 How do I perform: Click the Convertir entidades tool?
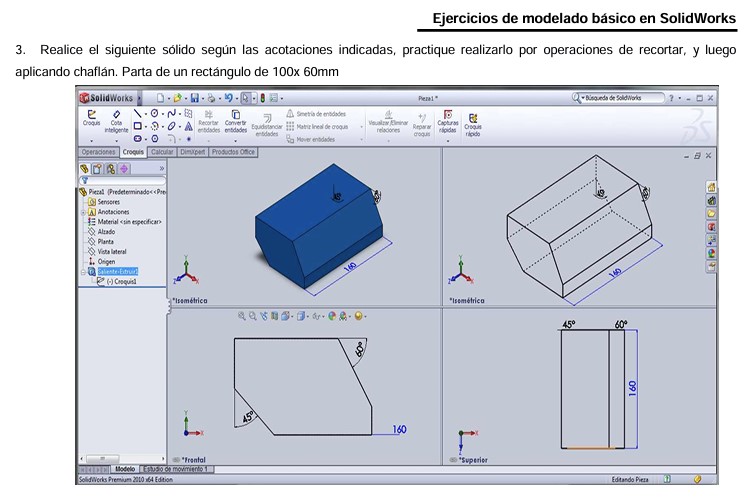pyautogui.click(x=235, y=121)
